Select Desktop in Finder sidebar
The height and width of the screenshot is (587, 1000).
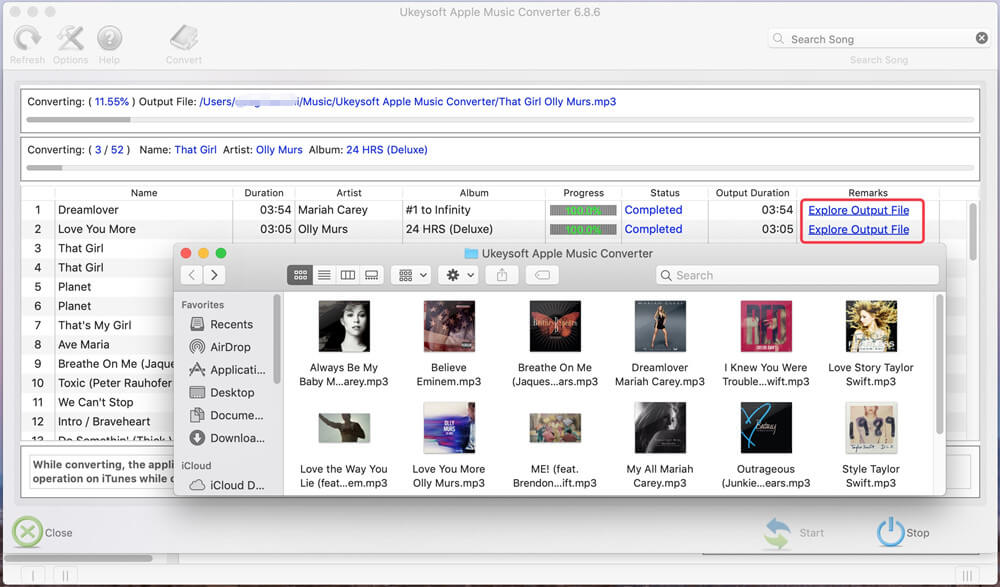click(232, 392)
